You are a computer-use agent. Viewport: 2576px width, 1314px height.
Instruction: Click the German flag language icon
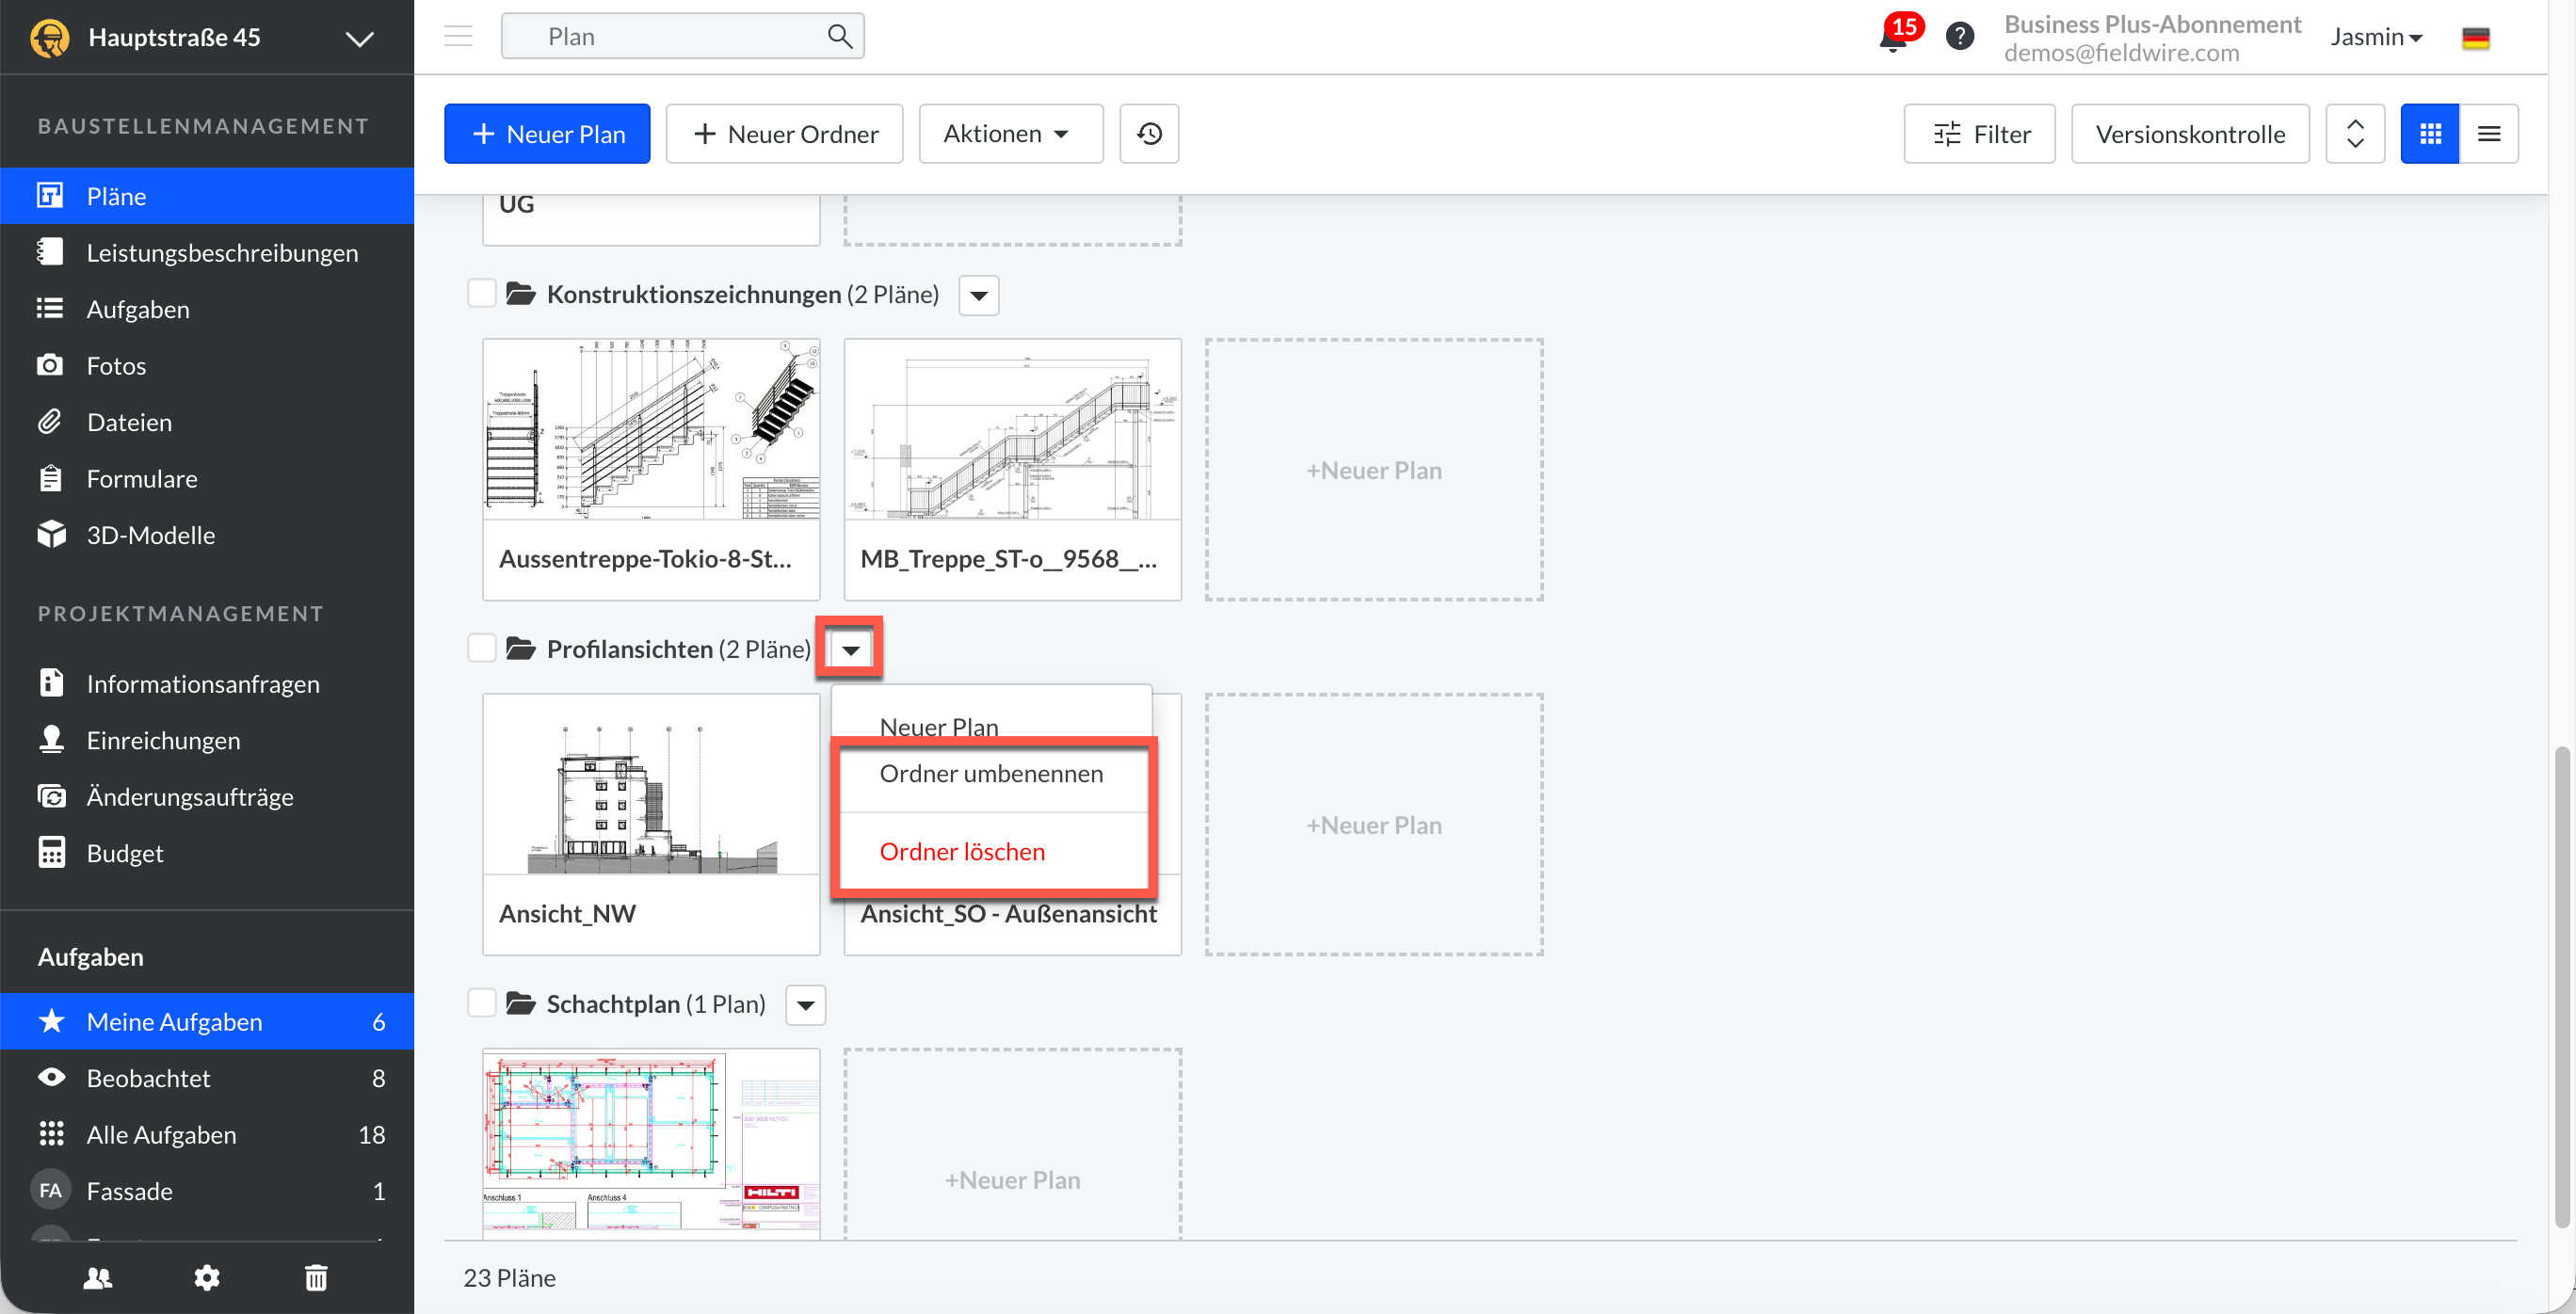pyautogui.click(x=2475, y=38)
